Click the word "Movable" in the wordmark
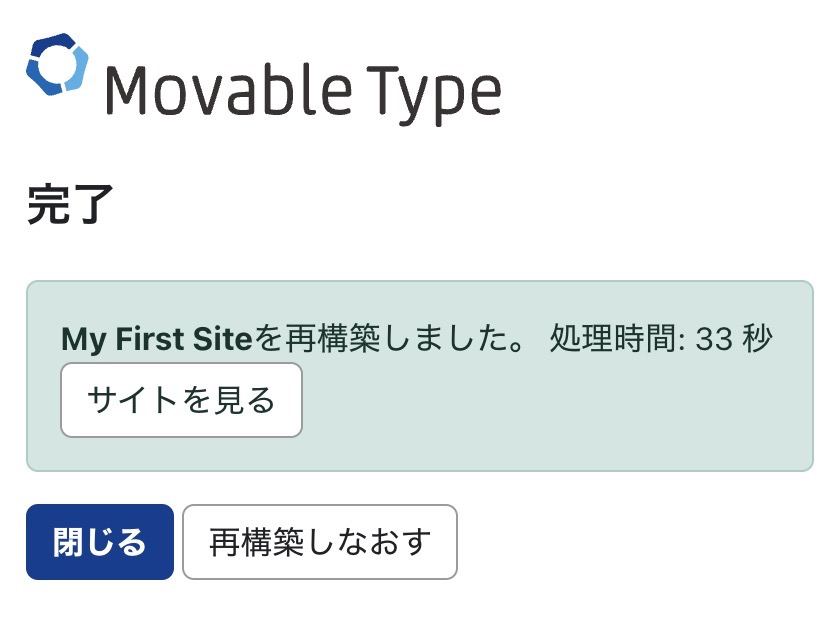 pos(228,90)
